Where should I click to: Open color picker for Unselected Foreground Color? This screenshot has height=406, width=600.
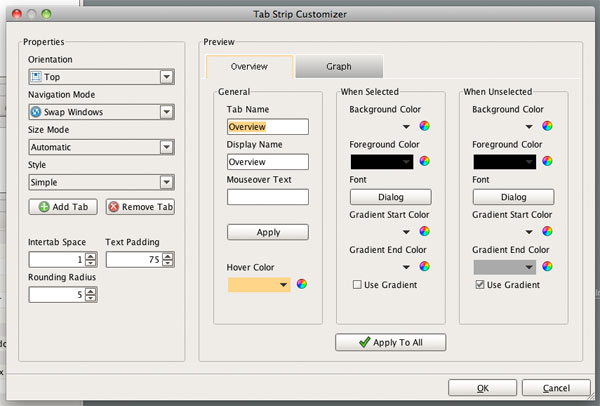(547, 161)
